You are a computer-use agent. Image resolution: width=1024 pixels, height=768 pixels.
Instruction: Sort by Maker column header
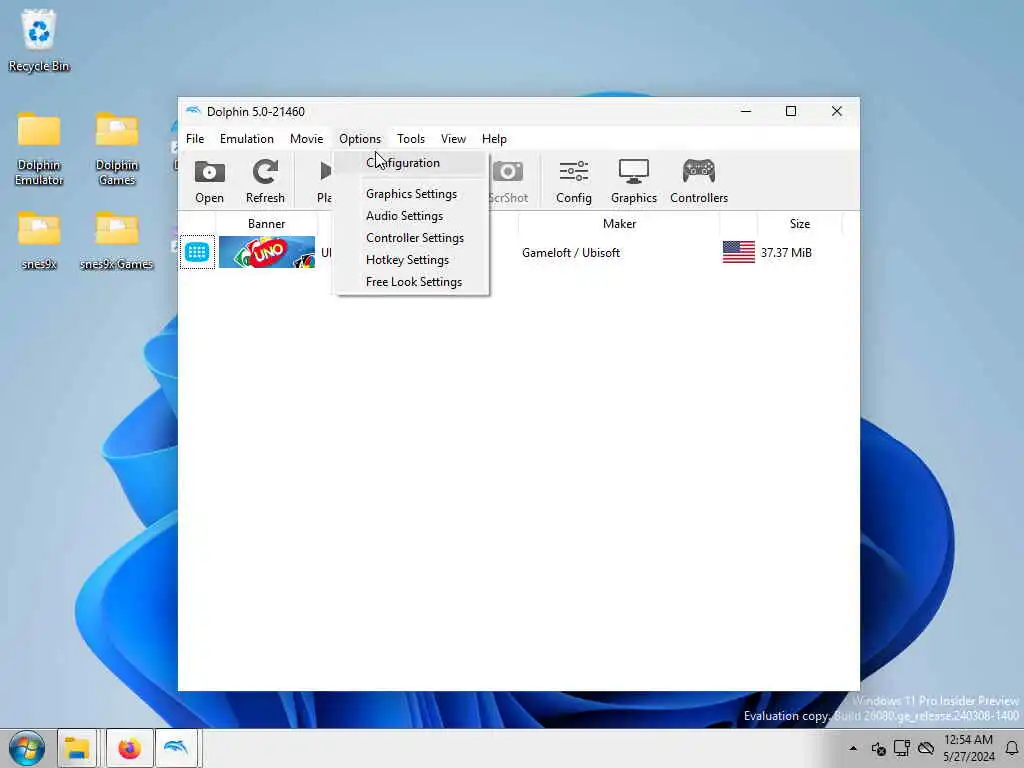point(619,223)
